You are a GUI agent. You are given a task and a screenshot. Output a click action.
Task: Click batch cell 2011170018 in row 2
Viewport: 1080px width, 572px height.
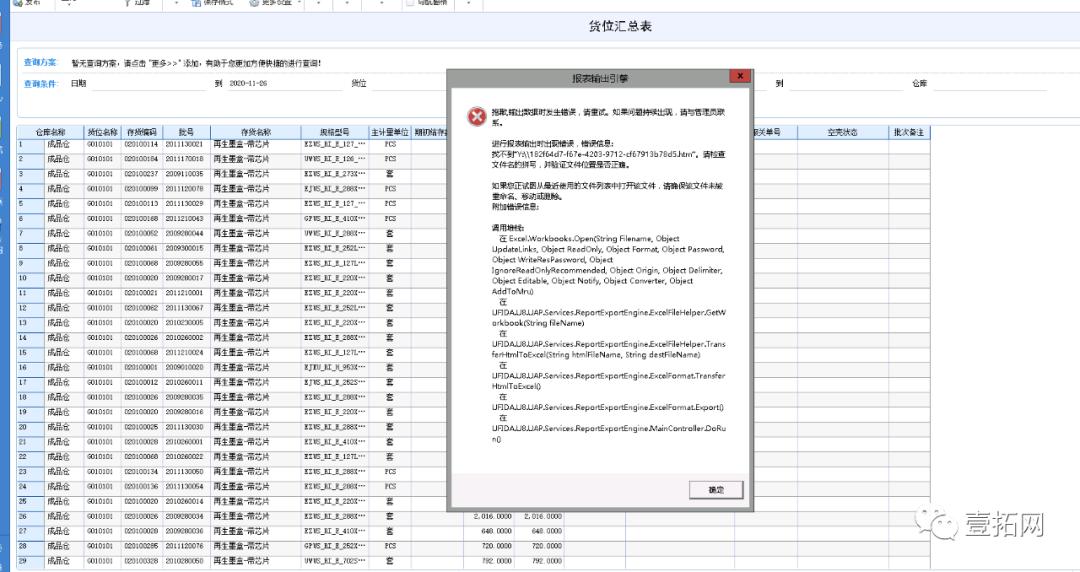185,159
